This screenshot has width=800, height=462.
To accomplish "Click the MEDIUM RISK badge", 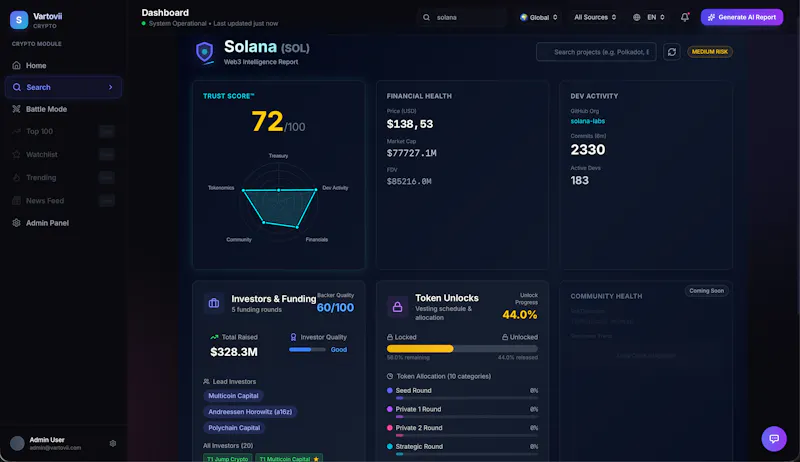I will point(710,52).
